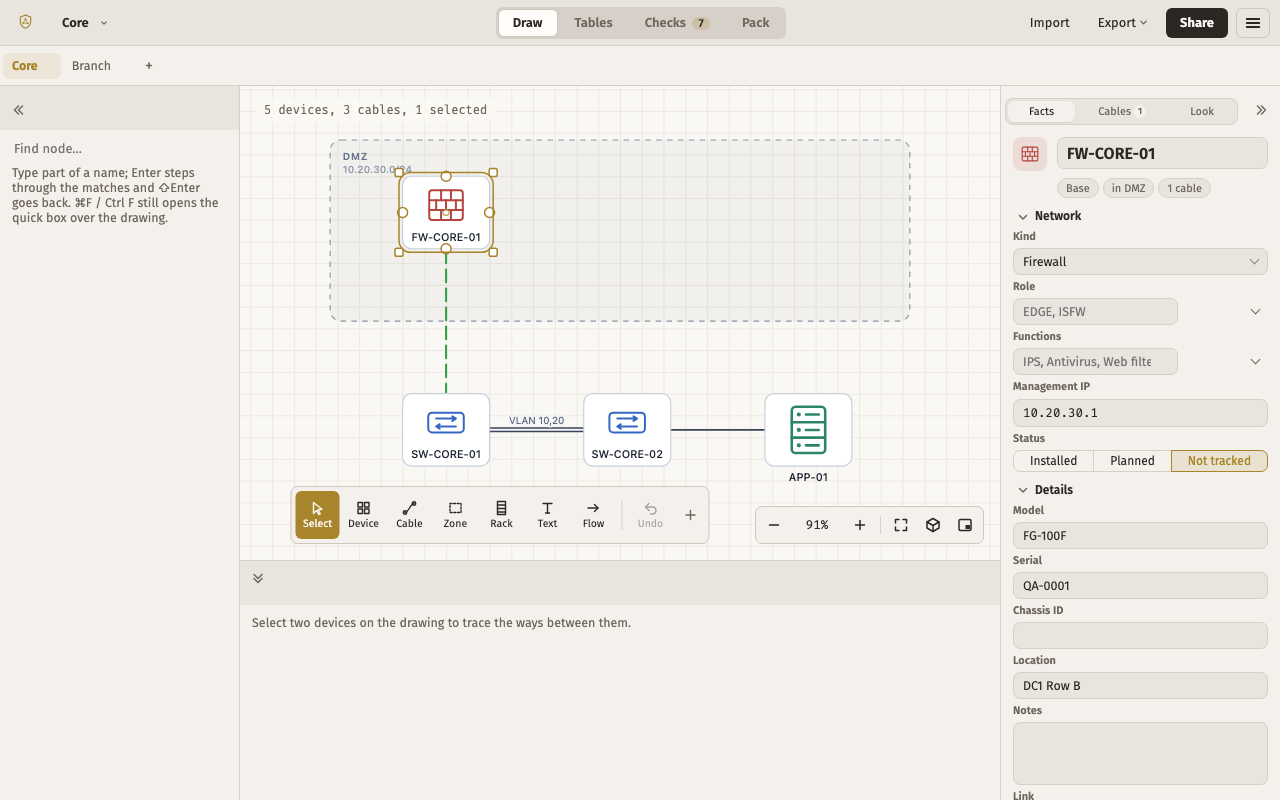1280x800 pixels.
Task: Click the Share button
Action: tap(1197, 23)
